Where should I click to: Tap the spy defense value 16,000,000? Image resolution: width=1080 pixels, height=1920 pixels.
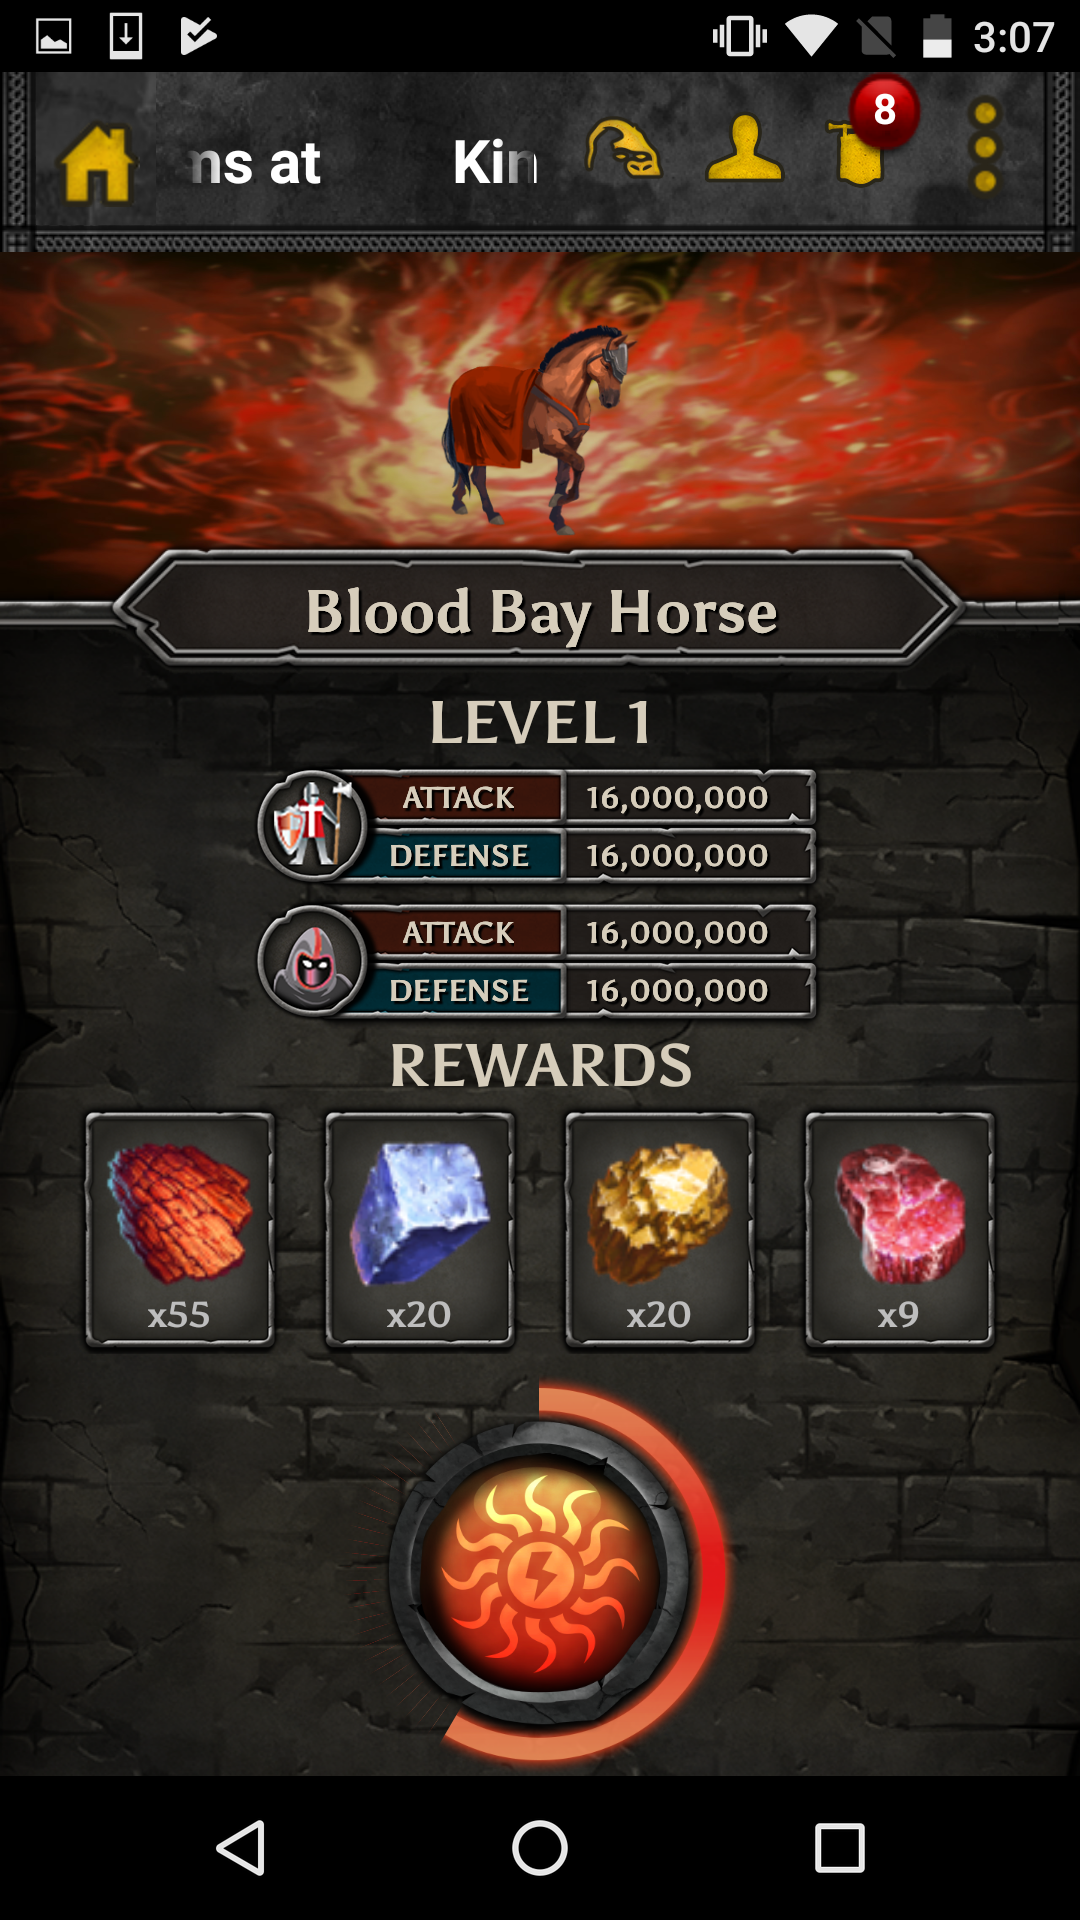[678, 991]
